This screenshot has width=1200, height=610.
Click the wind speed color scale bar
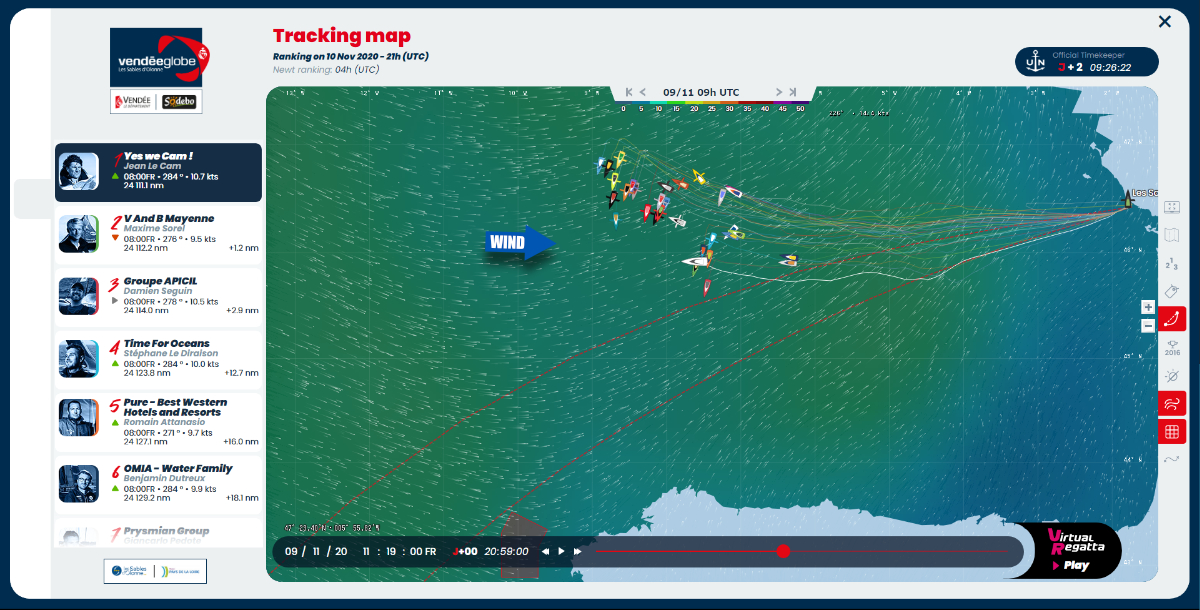pos(713,103)
